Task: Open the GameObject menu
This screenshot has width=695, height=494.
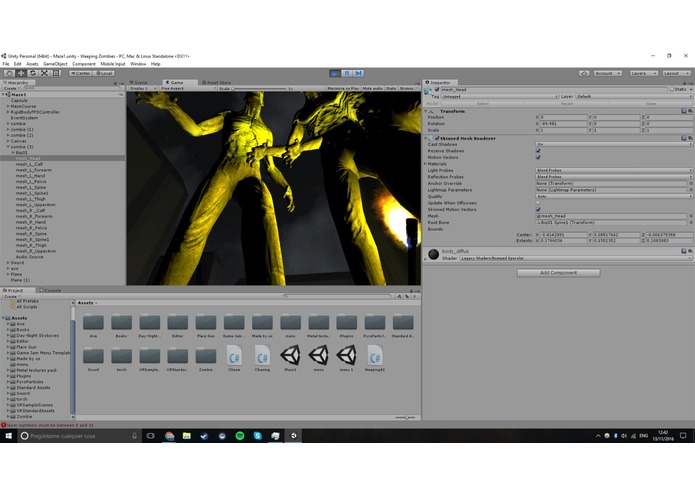Action: (55, 64)
